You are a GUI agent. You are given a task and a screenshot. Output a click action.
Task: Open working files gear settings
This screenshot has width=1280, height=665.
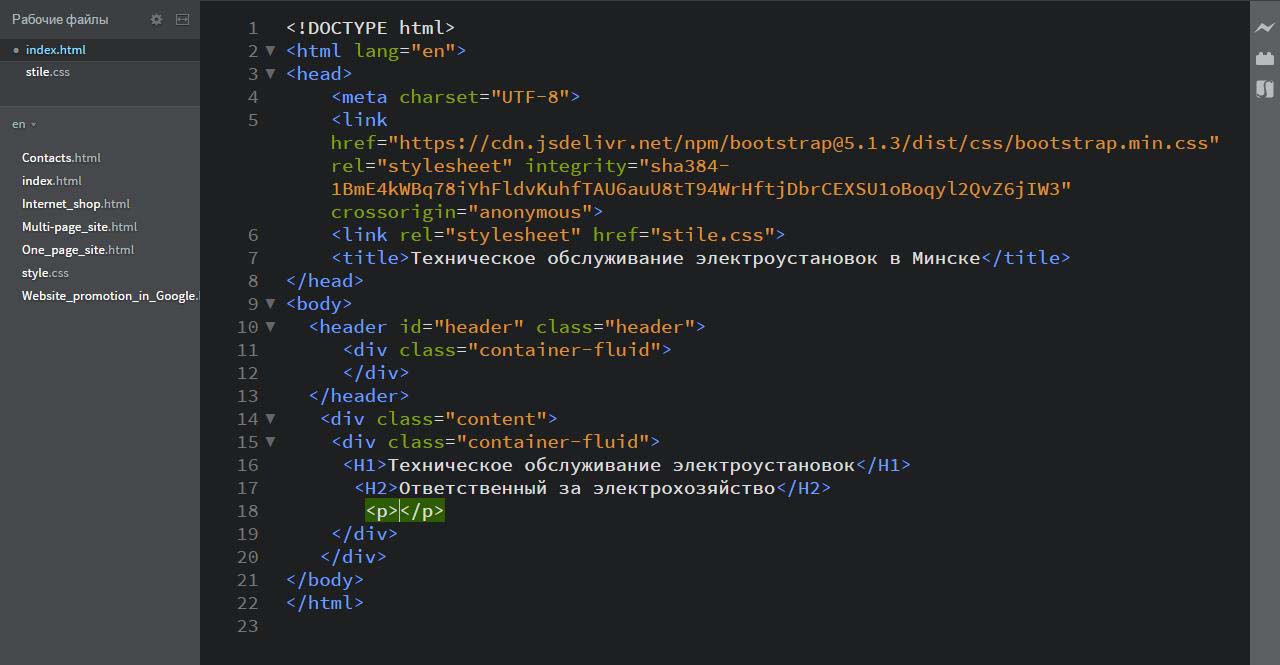pos(156,19)
